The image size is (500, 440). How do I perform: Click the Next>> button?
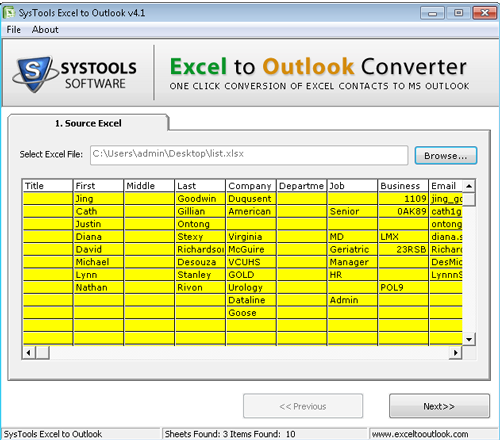click(439, 406)
